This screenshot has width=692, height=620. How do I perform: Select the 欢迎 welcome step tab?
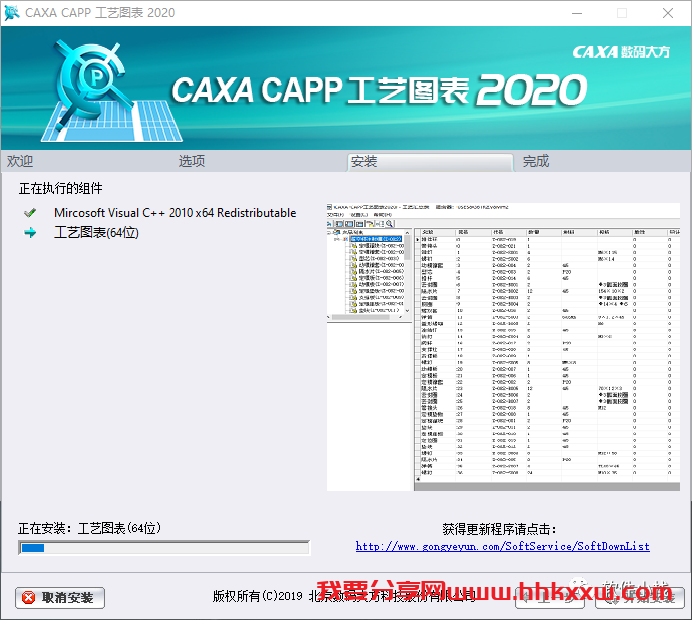(x=20, y=161)
